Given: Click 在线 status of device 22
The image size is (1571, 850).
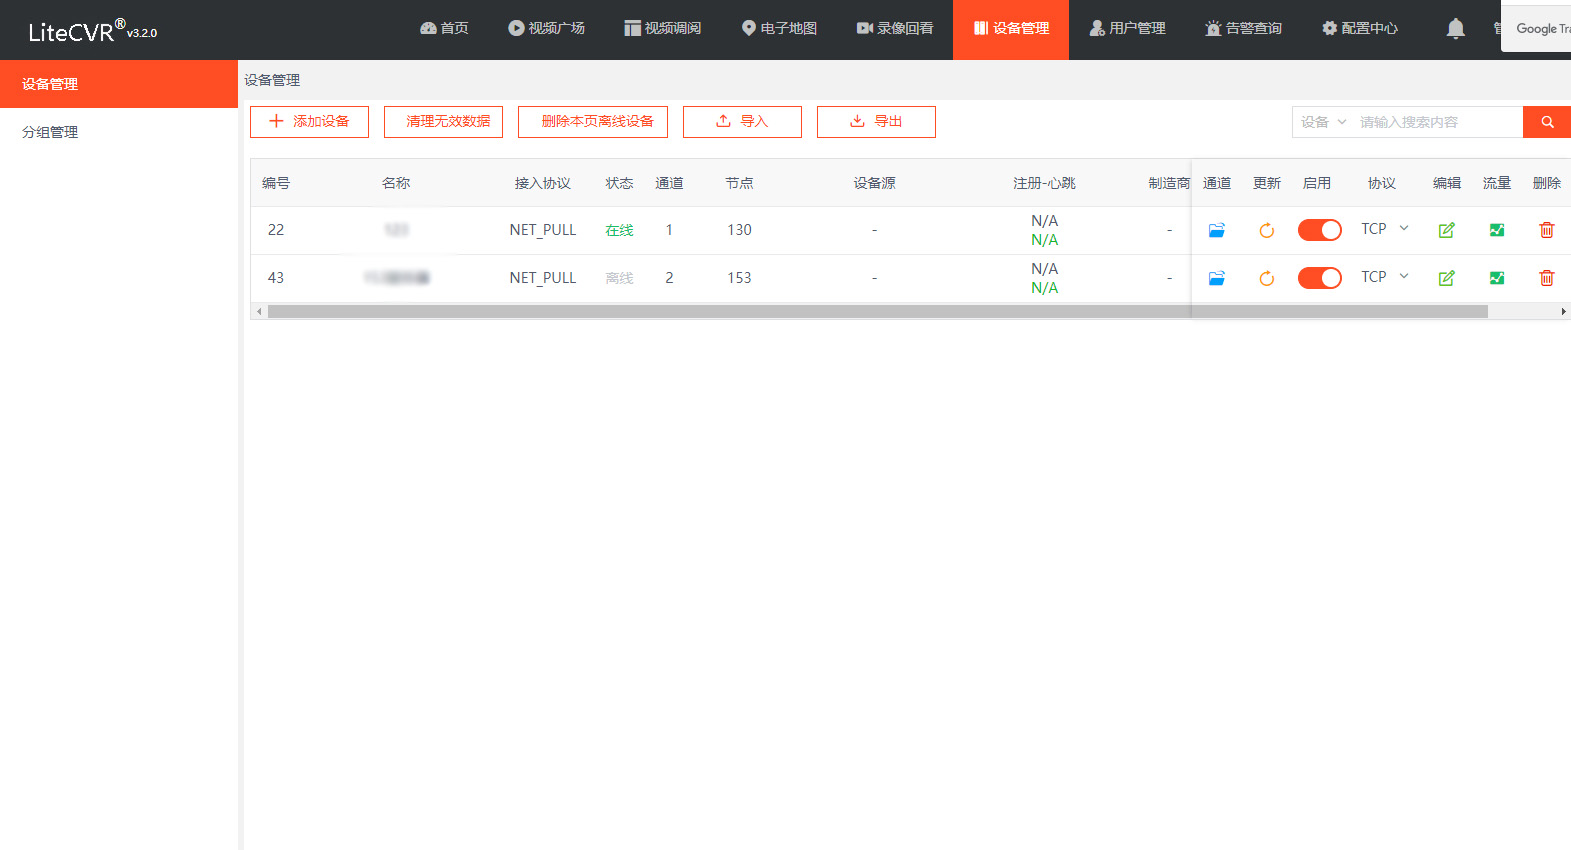Looking at the screenshot, I should pos(619,230).
